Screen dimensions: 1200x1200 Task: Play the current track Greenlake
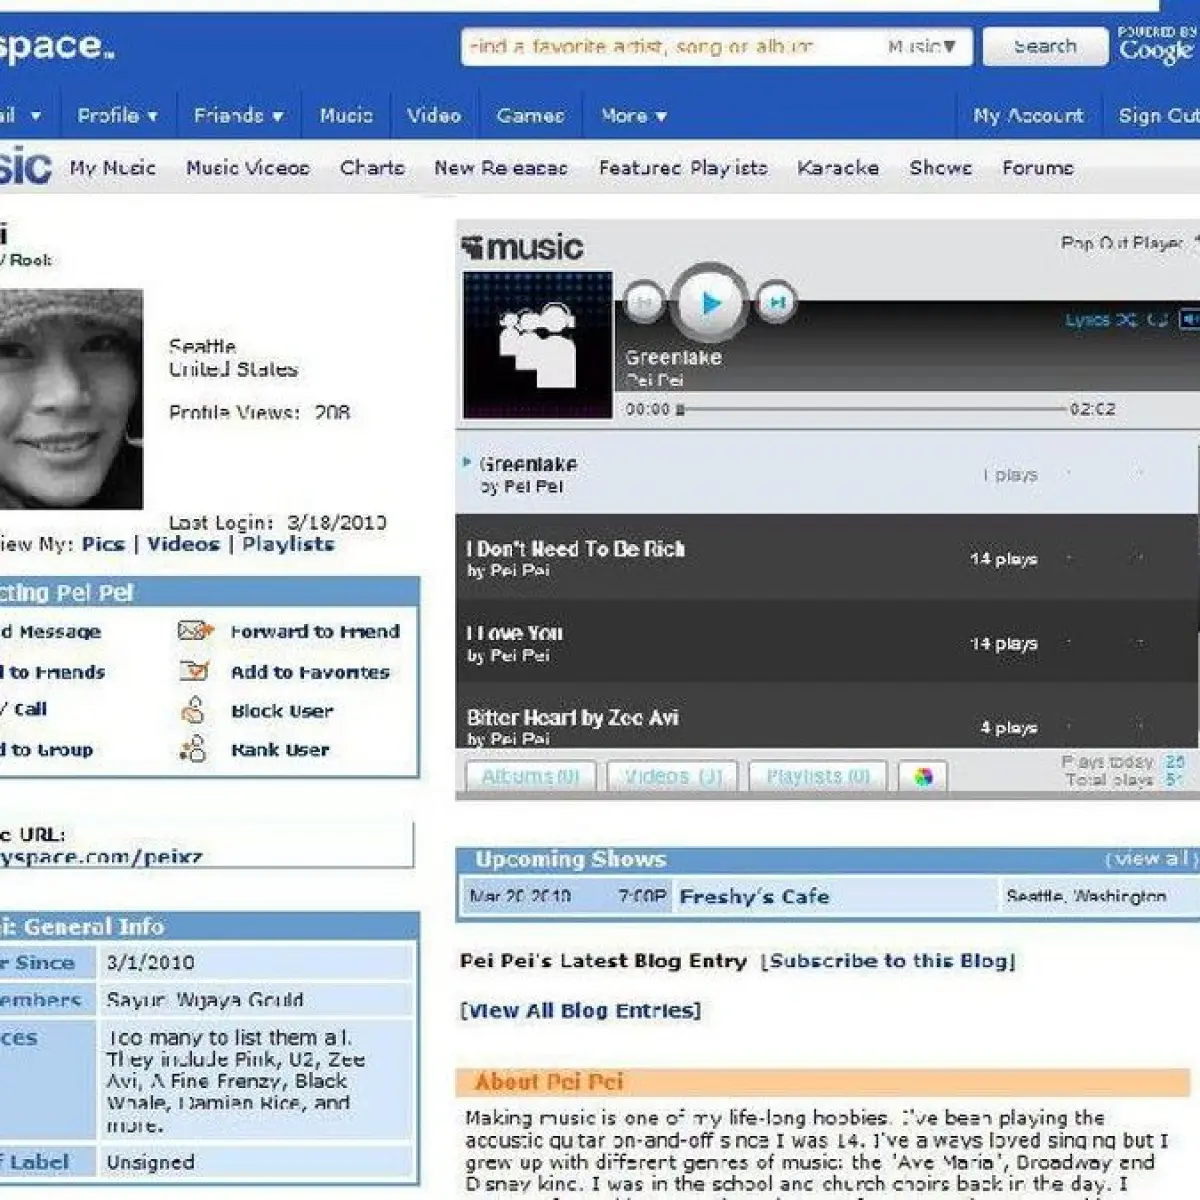709,302
